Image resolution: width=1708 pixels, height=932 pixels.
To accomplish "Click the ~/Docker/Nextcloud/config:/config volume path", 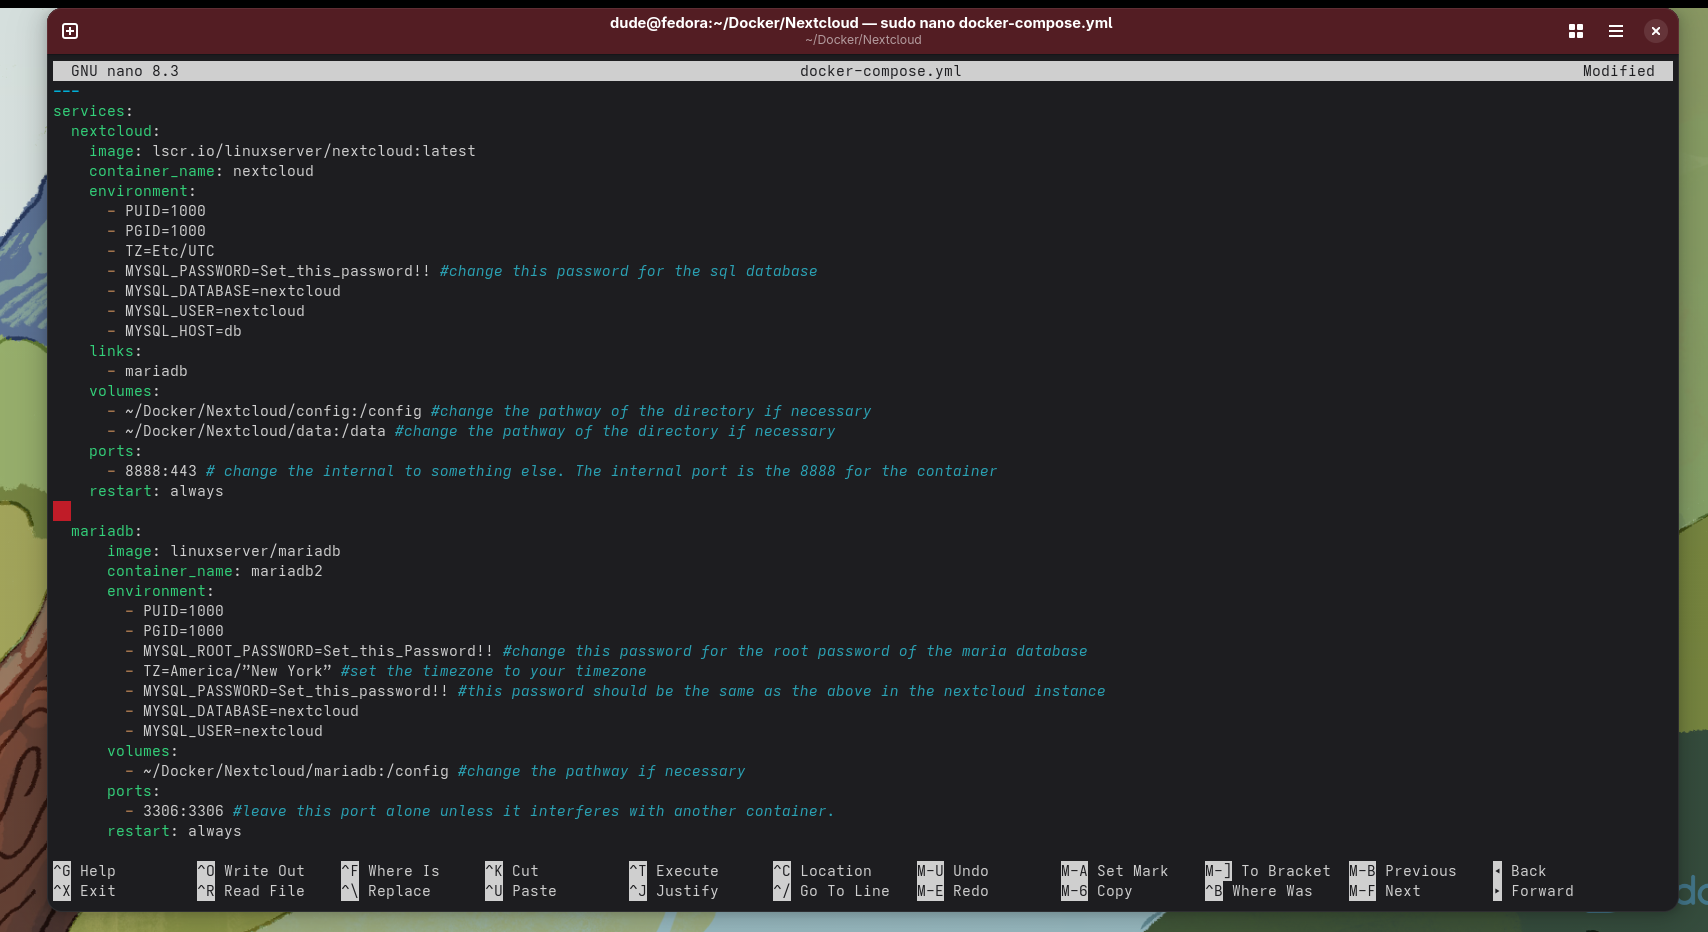I will coord(273,411).
